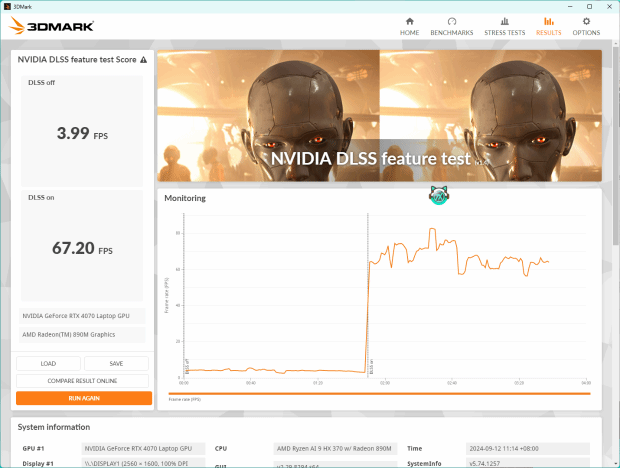Click the orange RUN AGAIN button
The image size is (620, 468).
pyautogui.click(x=84, y=398)
